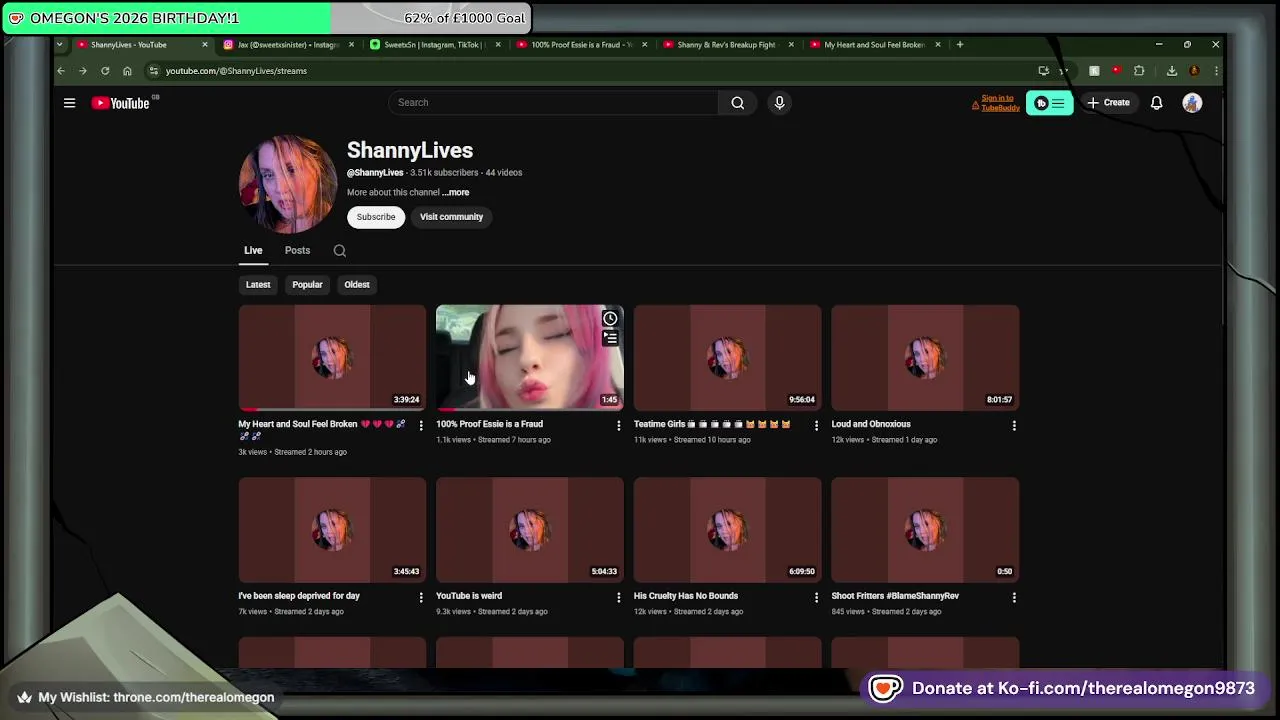Open the Loud and Obnoxious title link
The image size is (1280, 720).
point(871,424)
